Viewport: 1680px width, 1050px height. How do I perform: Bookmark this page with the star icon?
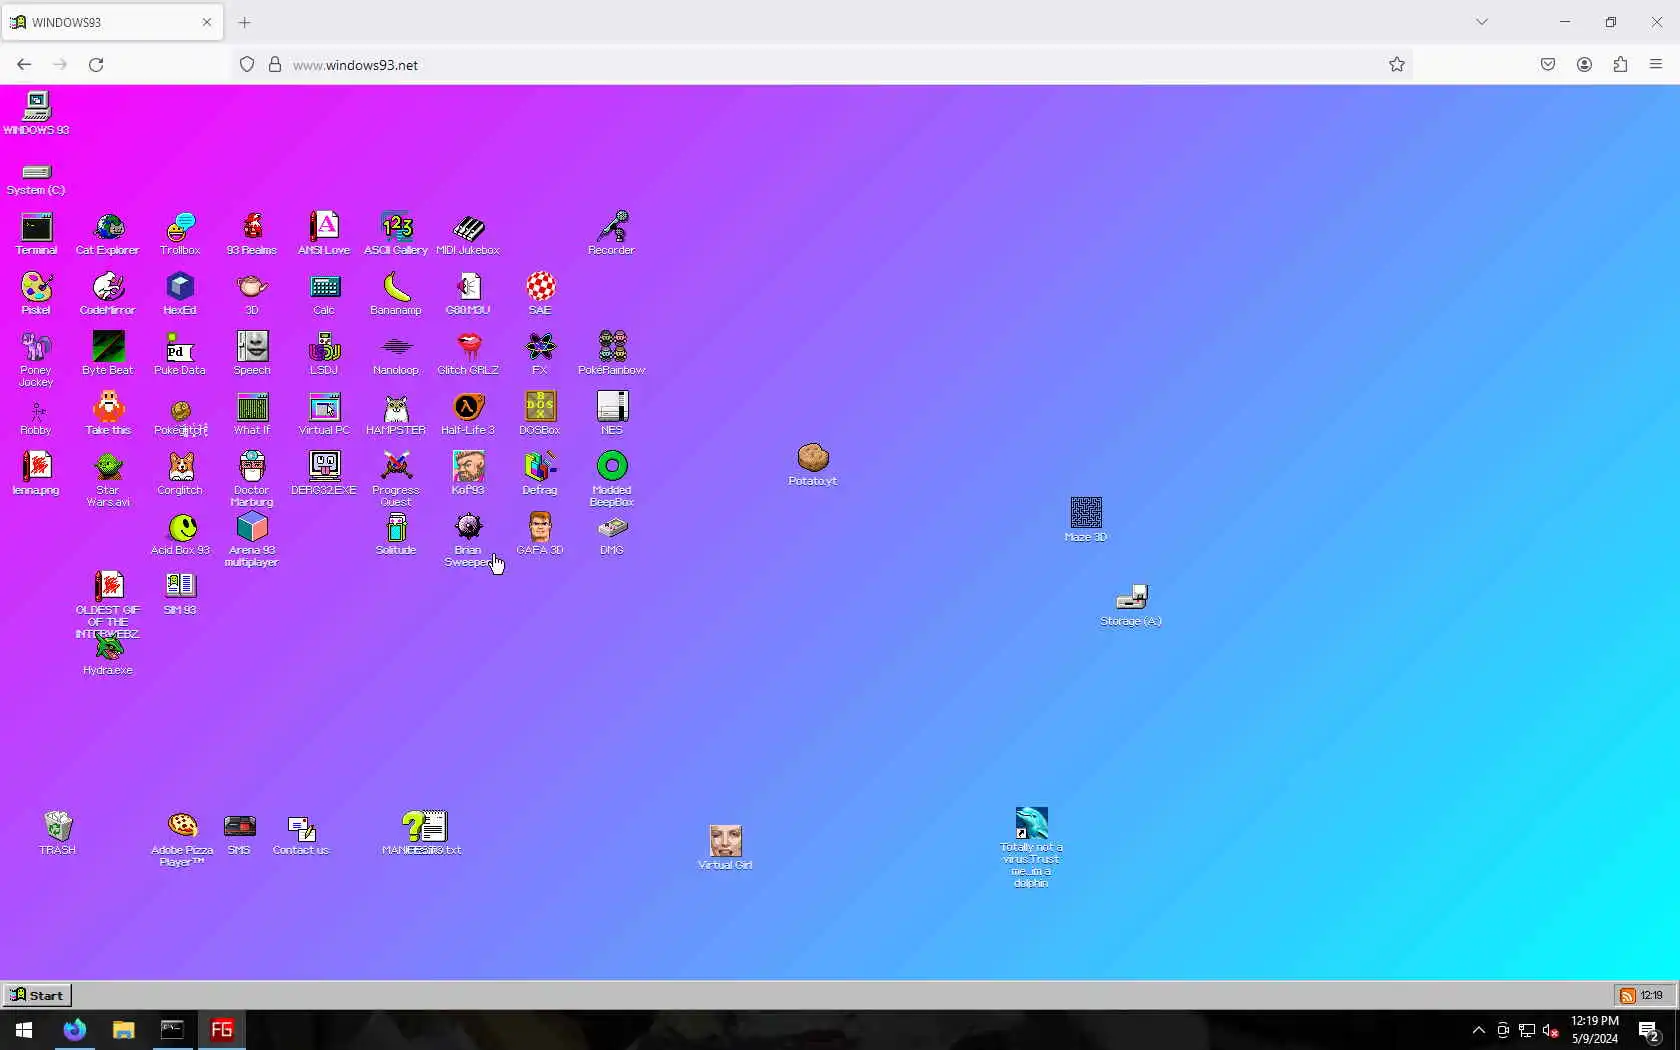click(x=1397, y=64)
